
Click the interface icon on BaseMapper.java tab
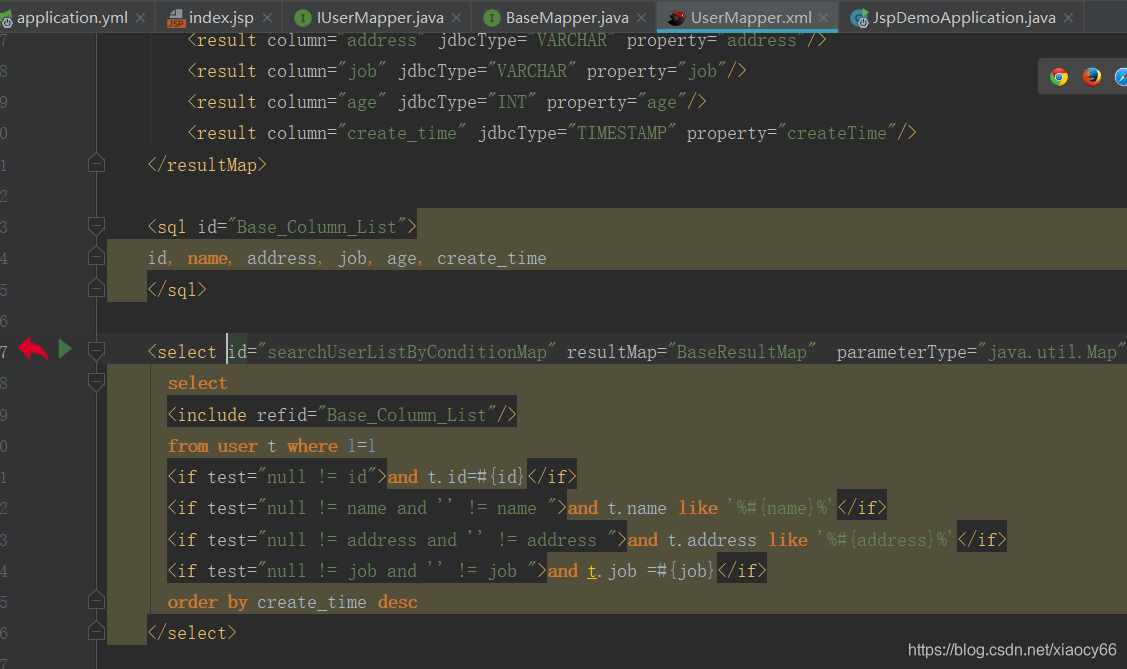click(492, 18)
